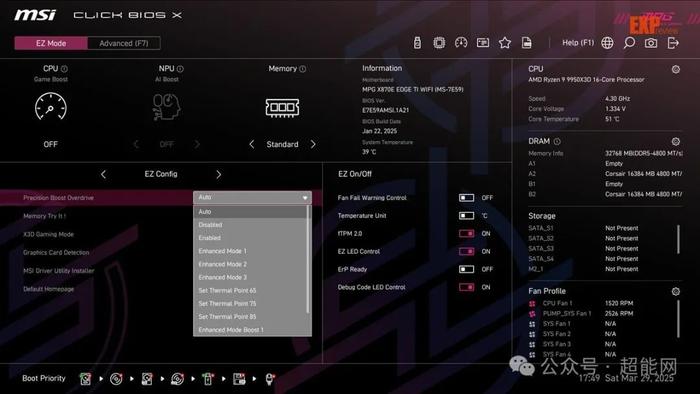Click the document file icon in top toolbar
This screenshot has height=394, width=700.
527,43
